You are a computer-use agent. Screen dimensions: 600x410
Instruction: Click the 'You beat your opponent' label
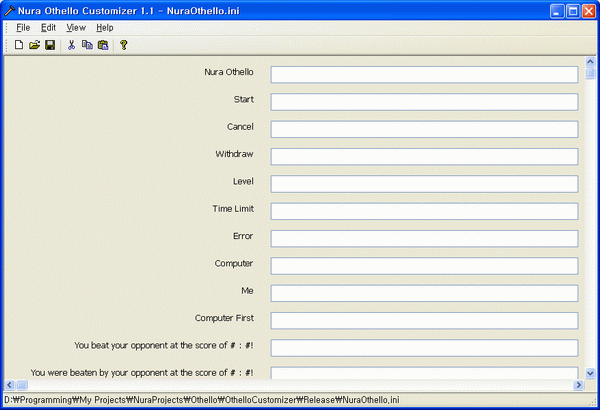click(163, 345)
